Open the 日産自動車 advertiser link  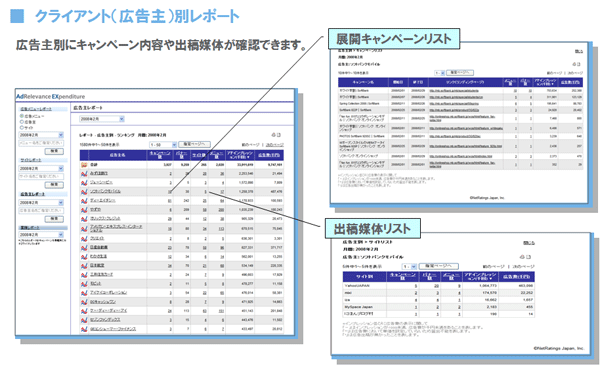99,248
